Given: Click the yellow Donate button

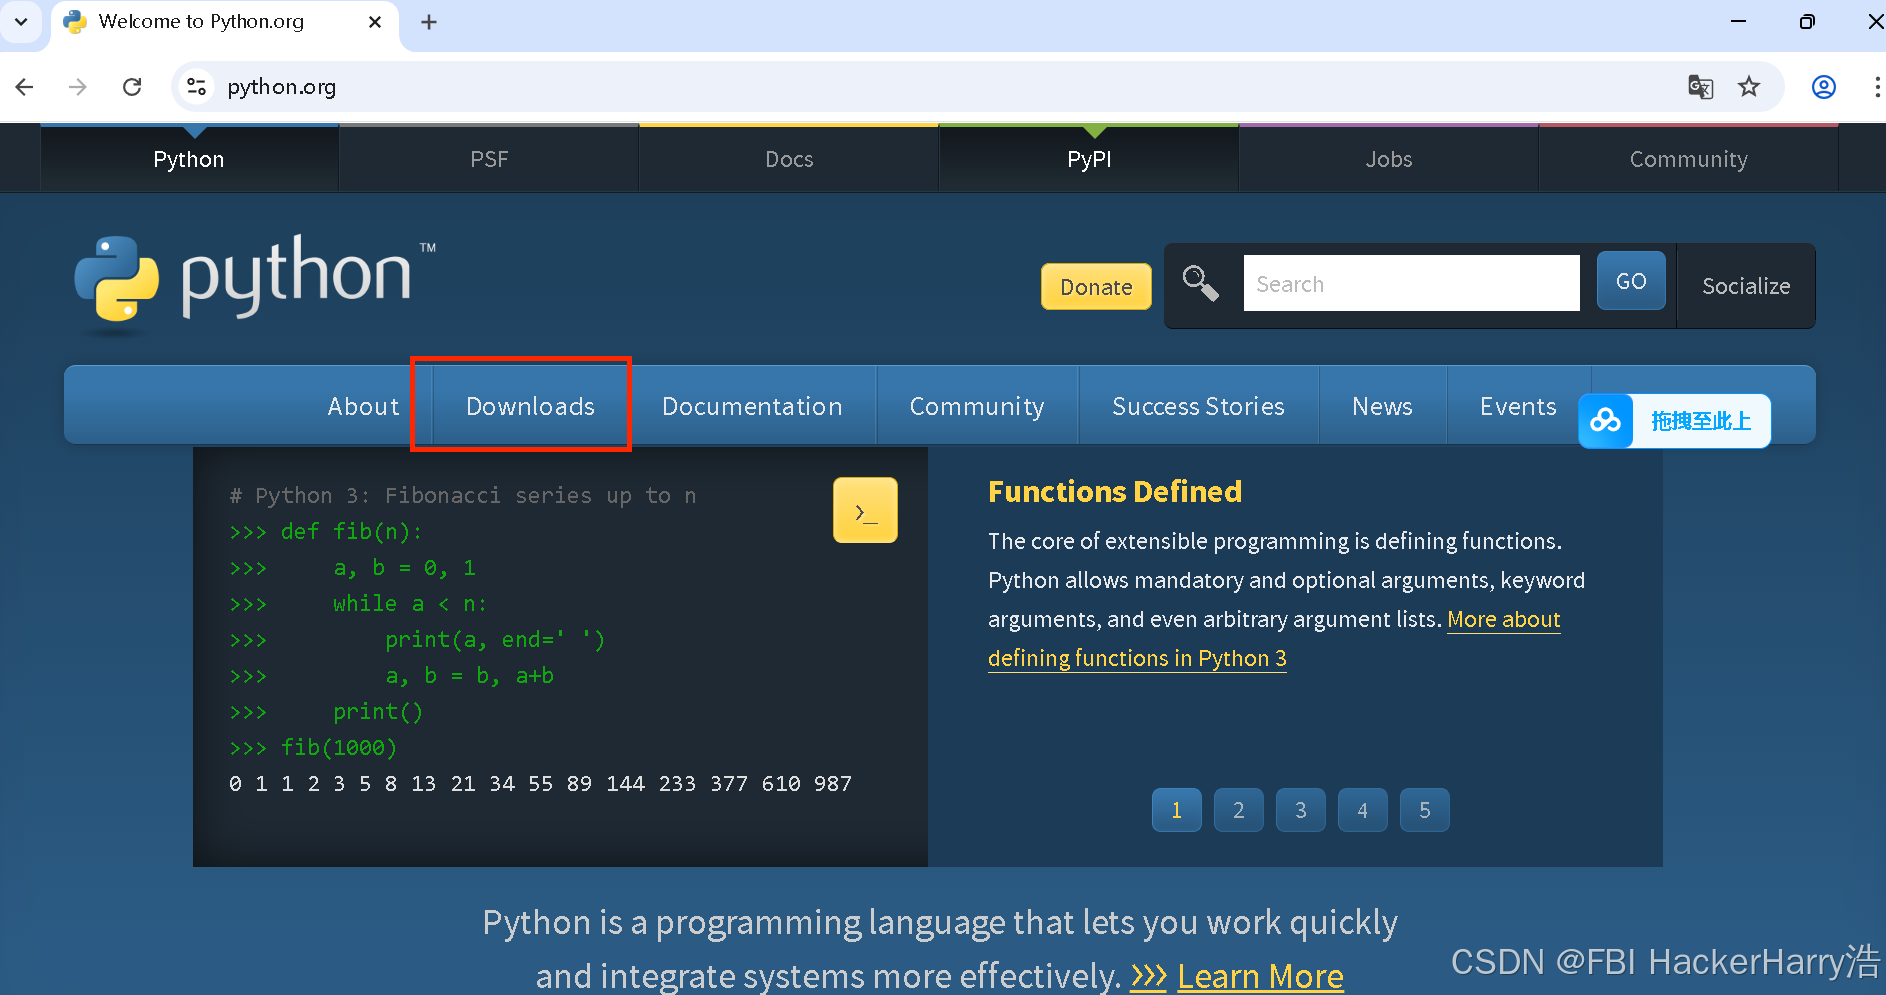Looking at the screenshot, I should [1096, 287].
